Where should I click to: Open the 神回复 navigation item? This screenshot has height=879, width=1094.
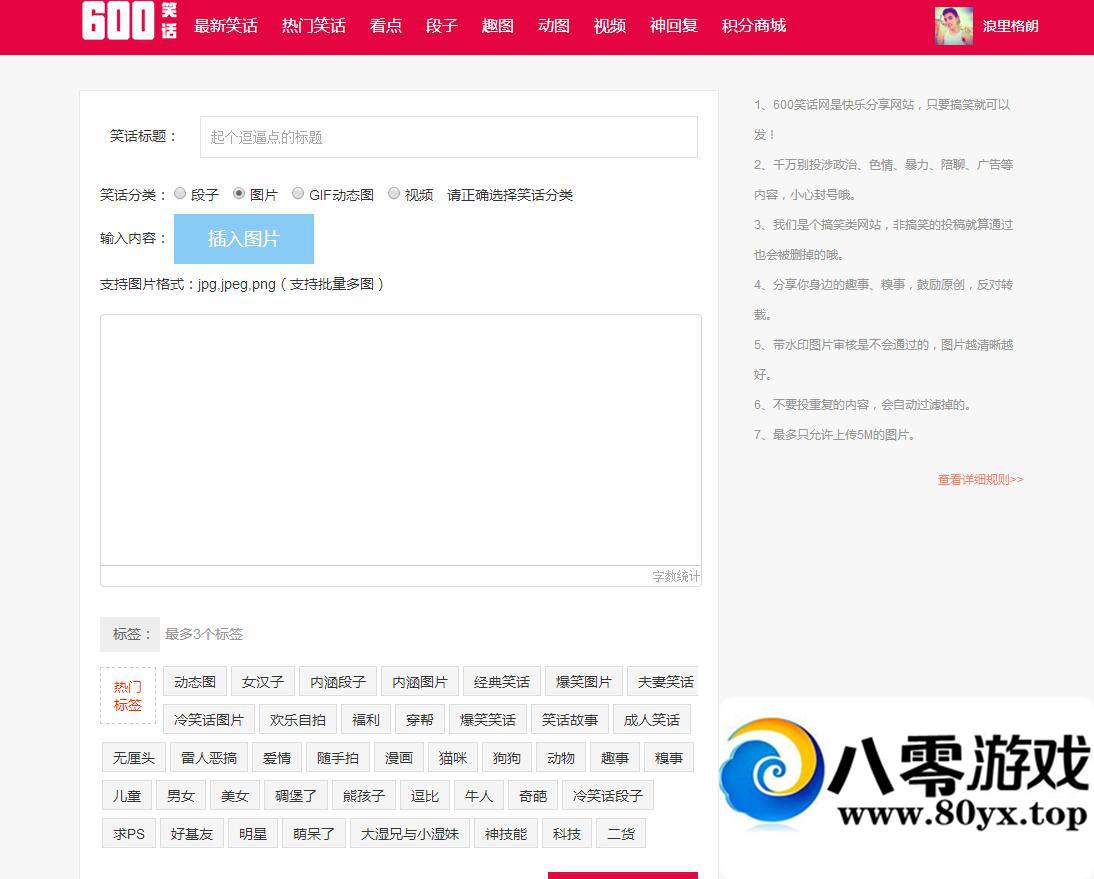pyautogui.click(x=673, y=26)
